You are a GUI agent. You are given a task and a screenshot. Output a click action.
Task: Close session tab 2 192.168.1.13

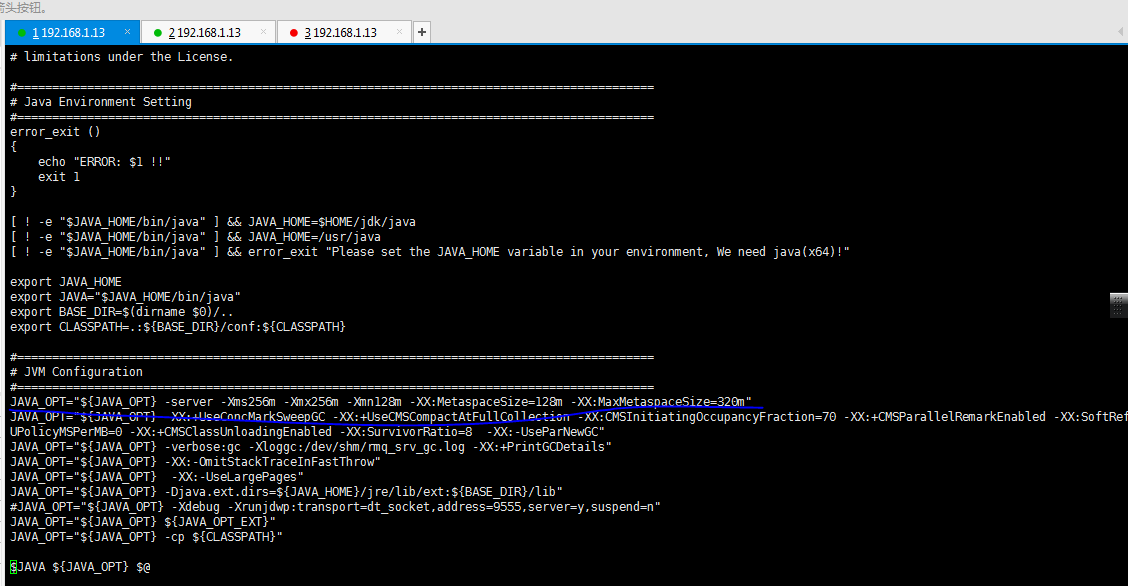click(x=263, y=32)
